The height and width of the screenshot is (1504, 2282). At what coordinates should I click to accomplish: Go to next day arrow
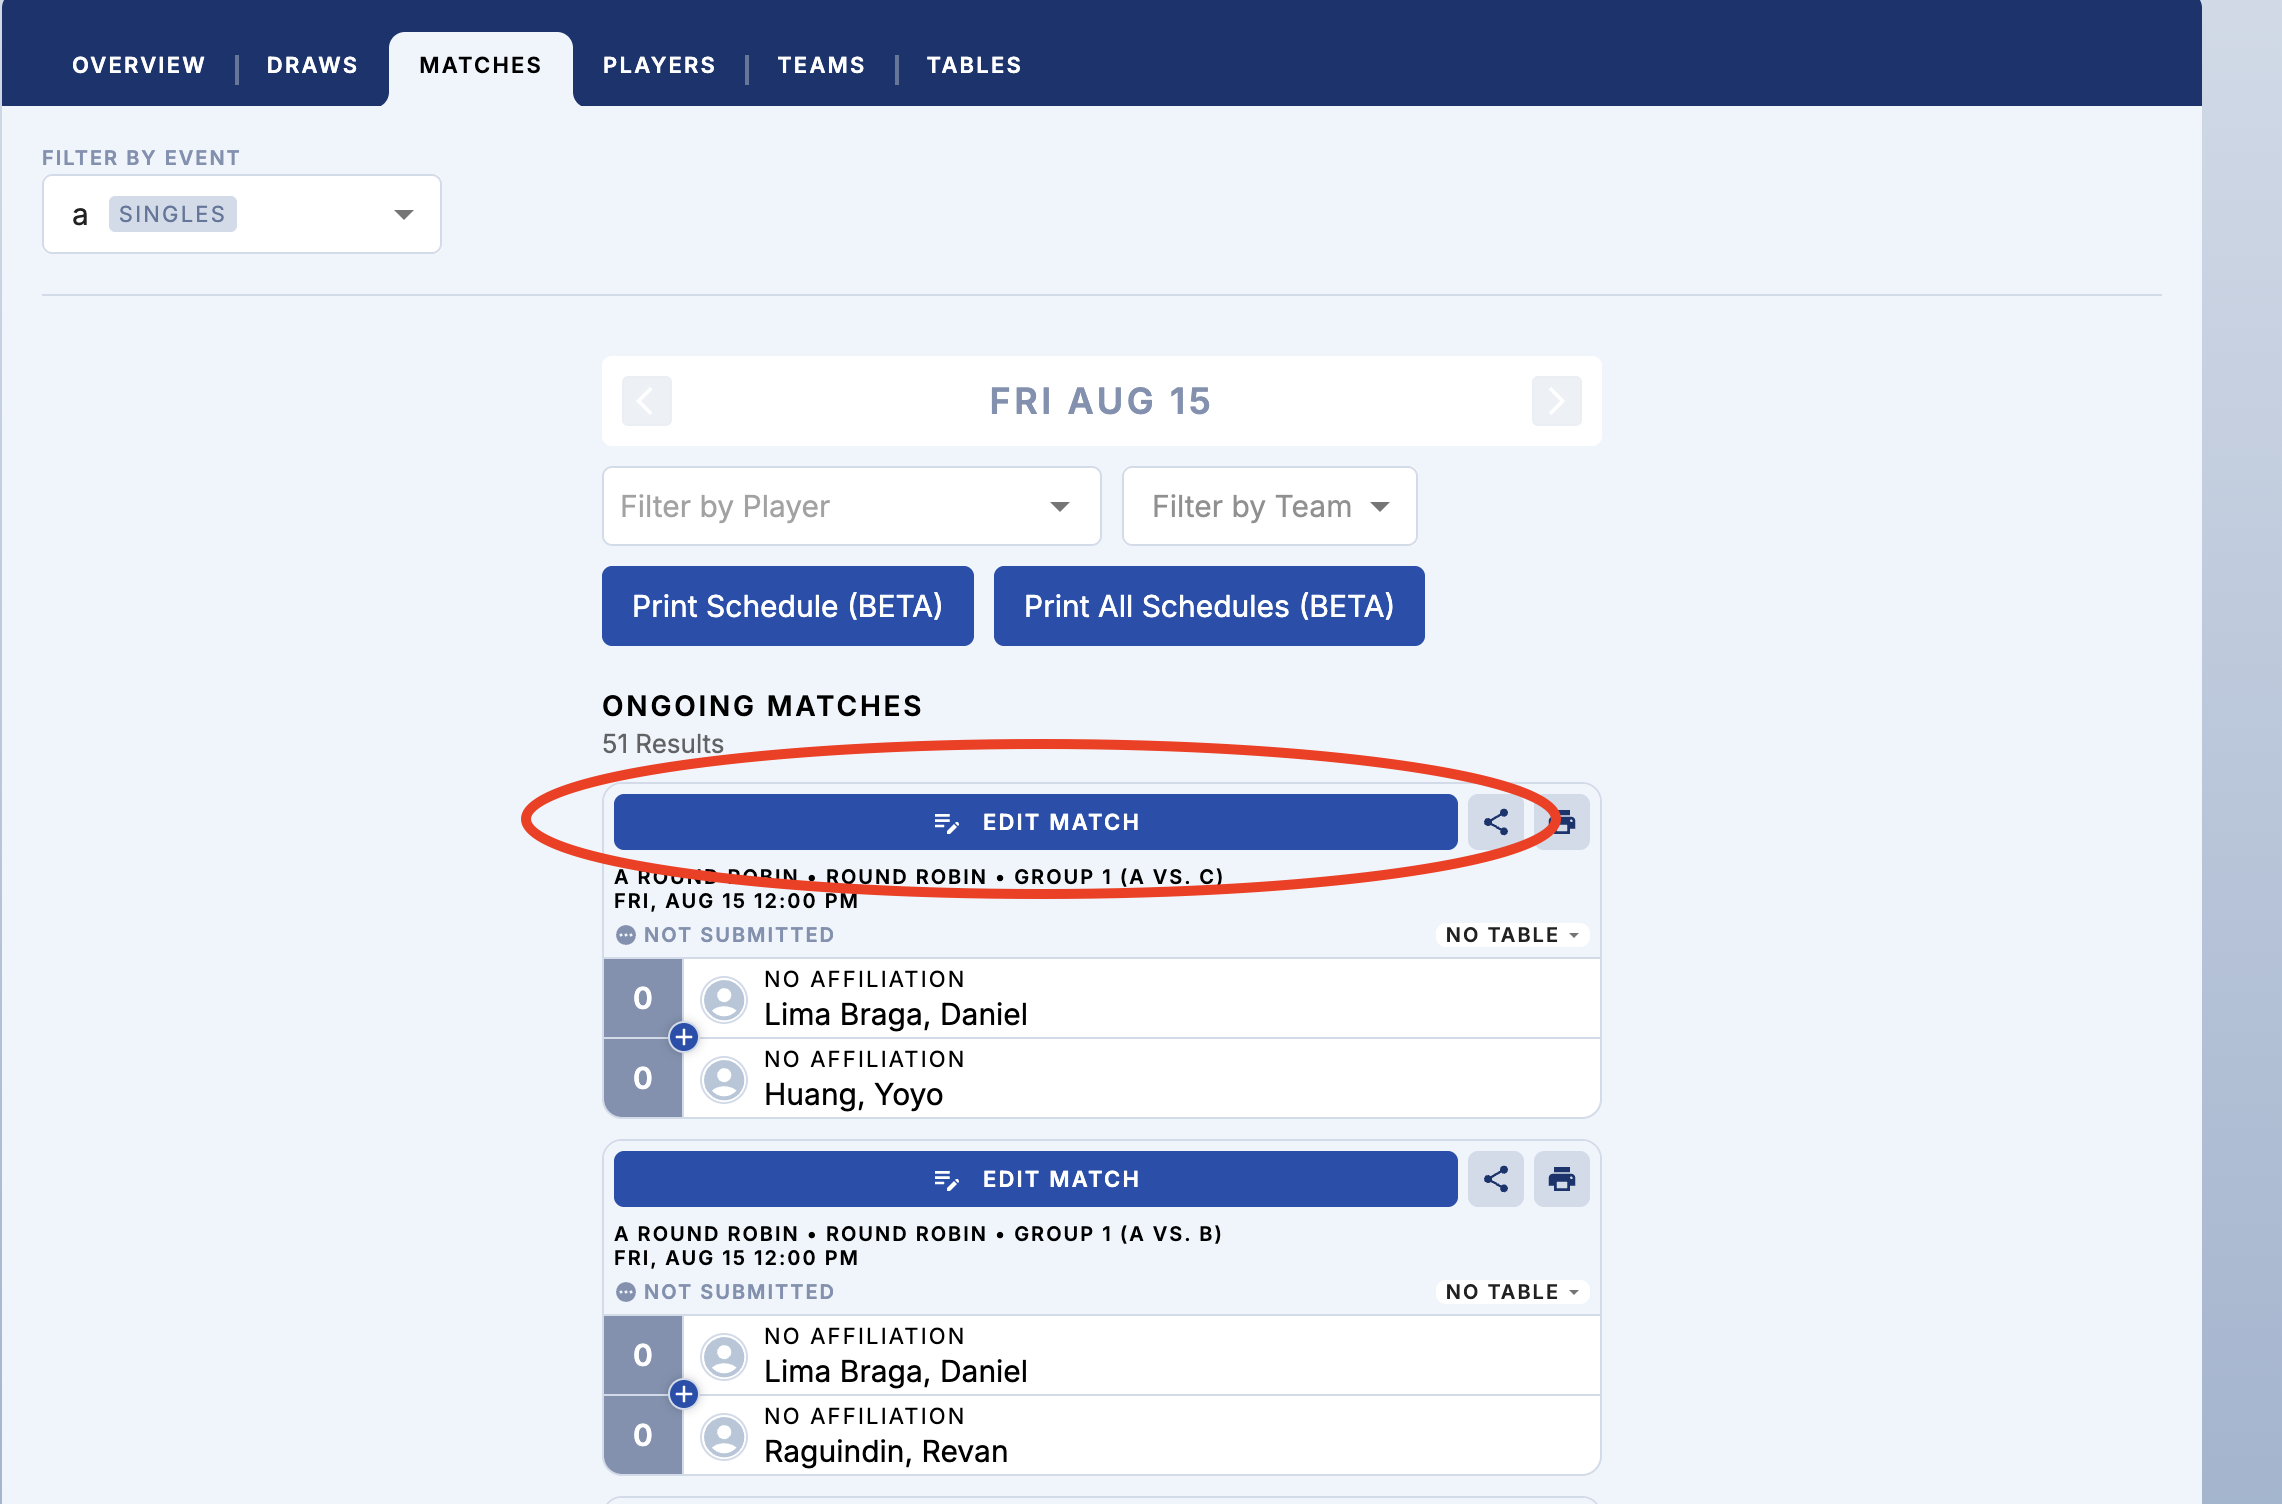(x=1556, y=401)
